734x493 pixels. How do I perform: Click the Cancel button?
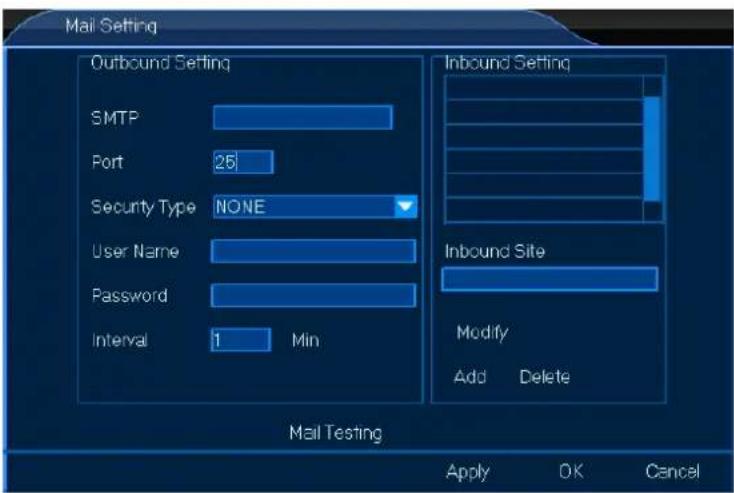pos(673,471)
